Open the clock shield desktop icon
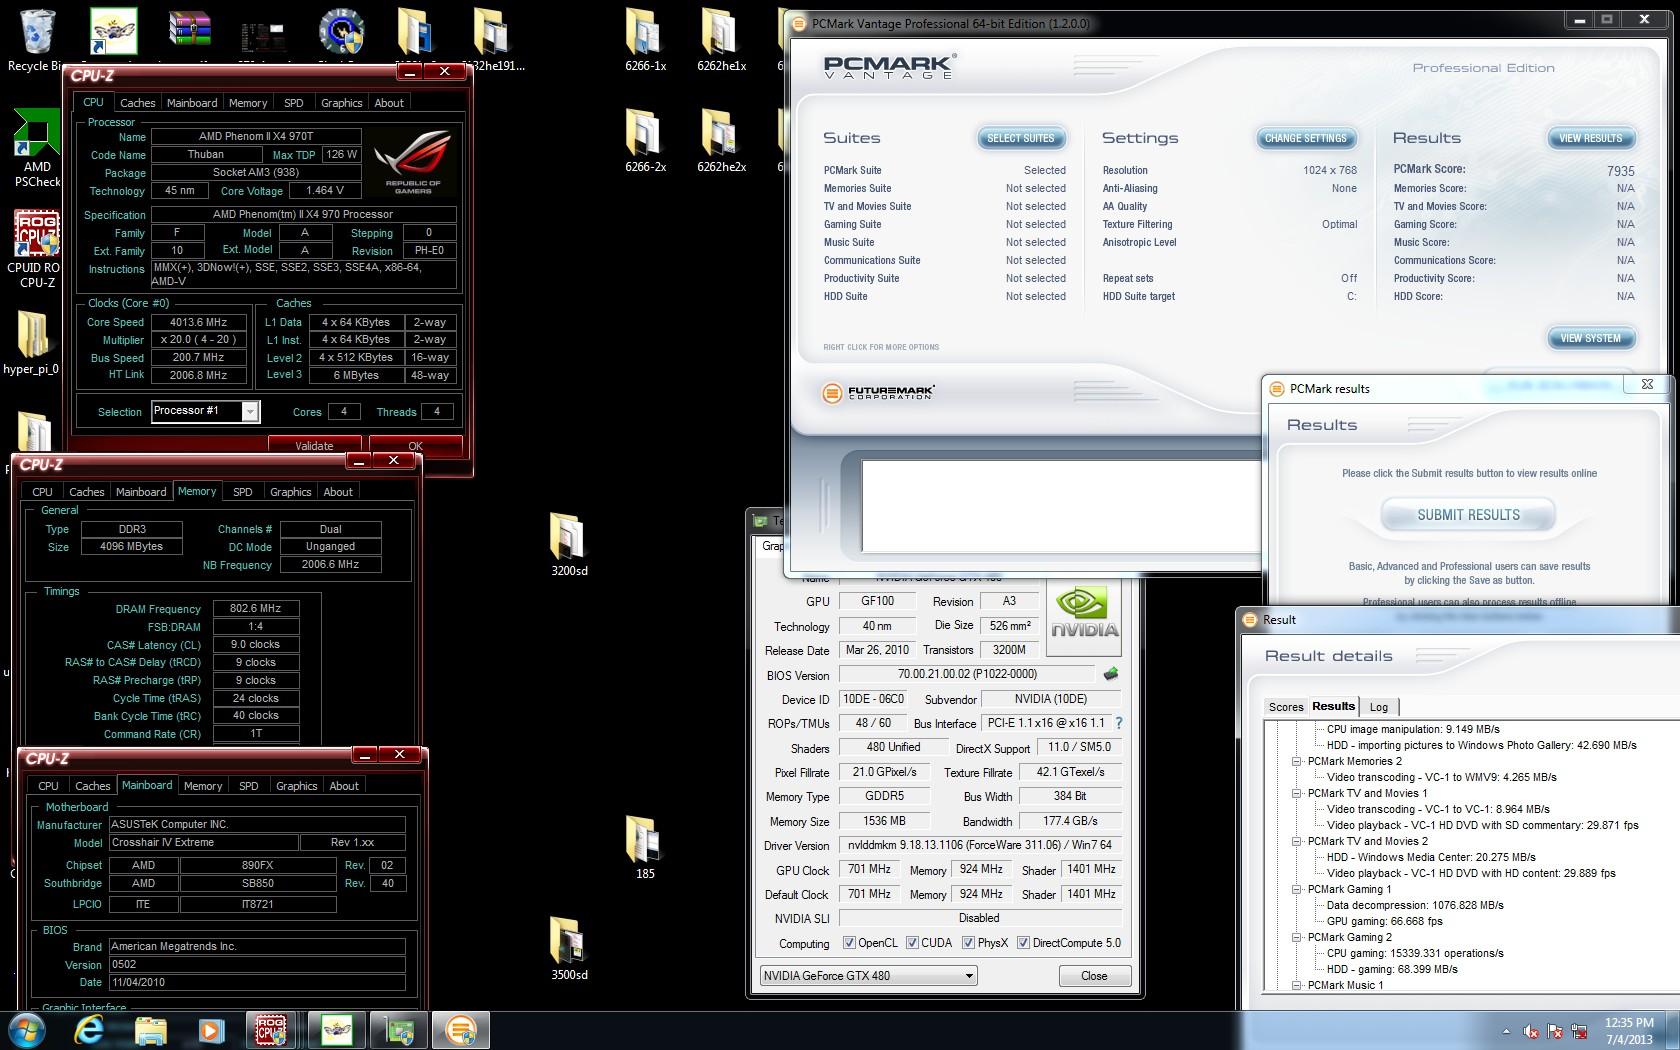The height and width of the screenshot is (1050, 1680). click(x=341, y=31)
